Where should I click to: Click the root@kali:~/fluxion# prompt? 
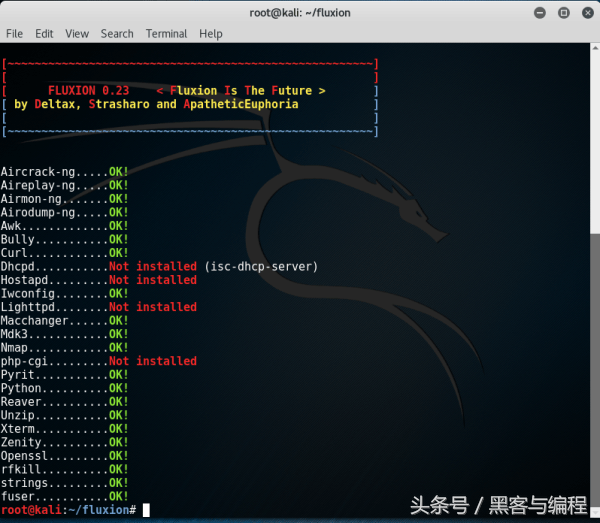(x=68, y=510)
